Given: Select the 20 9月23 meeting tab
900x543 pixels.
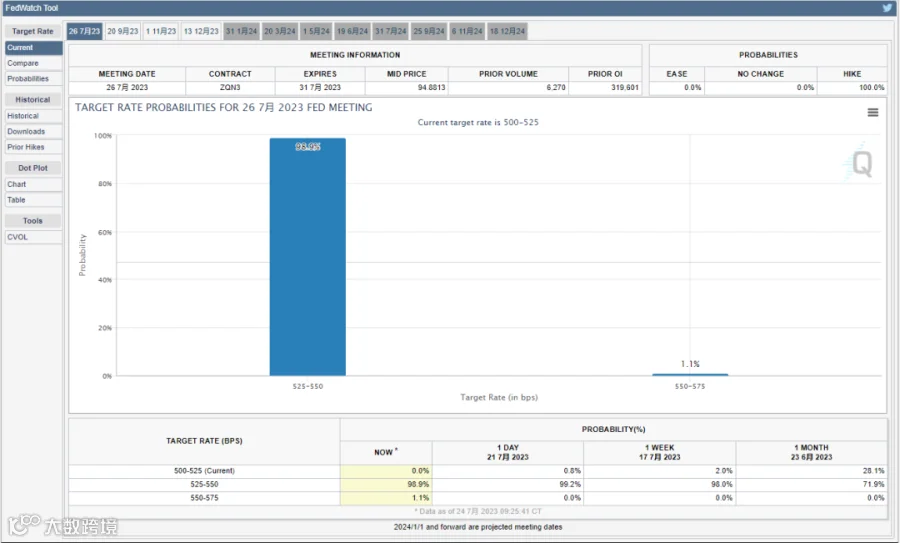Looking at the screenshot, I should [123, 31].
